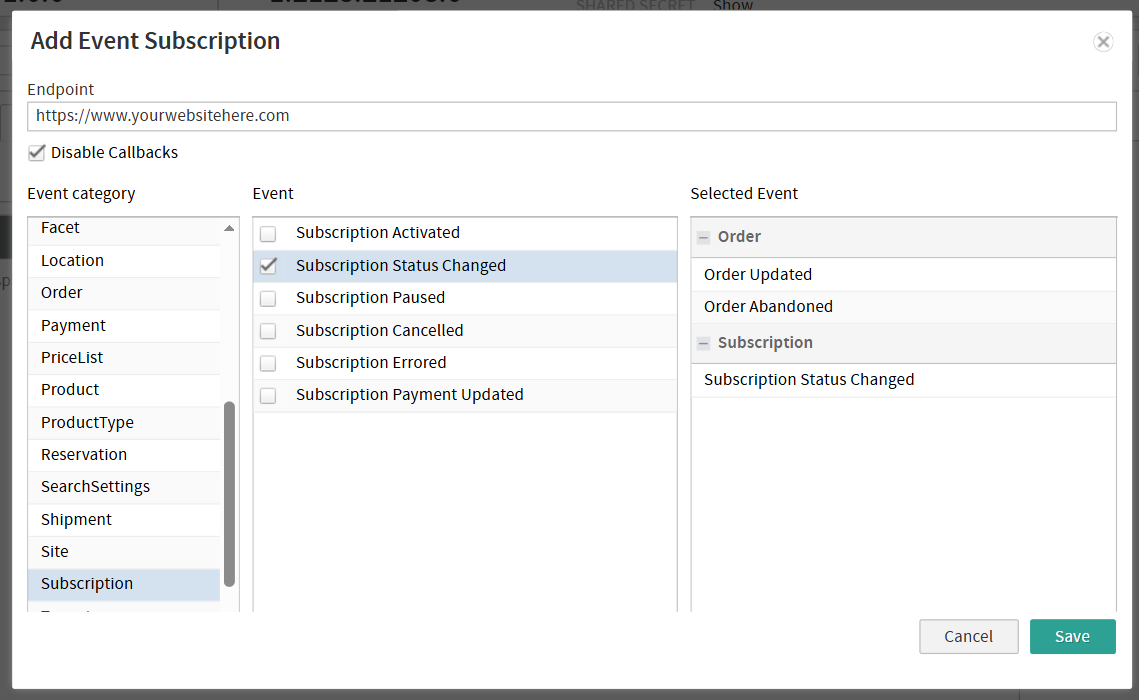This screenshot has height=700, width=1139.
Task: Close the Add Event Subscription dialog
Action: point(1103,42)
